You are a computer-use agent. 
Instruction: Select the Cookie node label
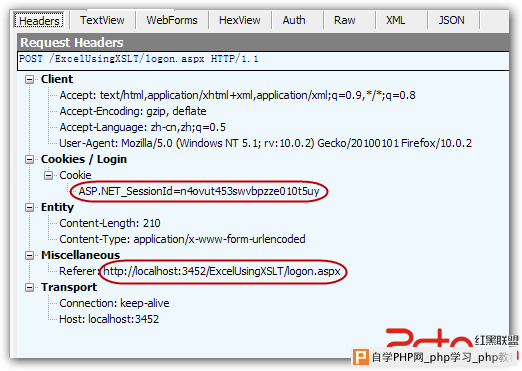pos(75,175)
